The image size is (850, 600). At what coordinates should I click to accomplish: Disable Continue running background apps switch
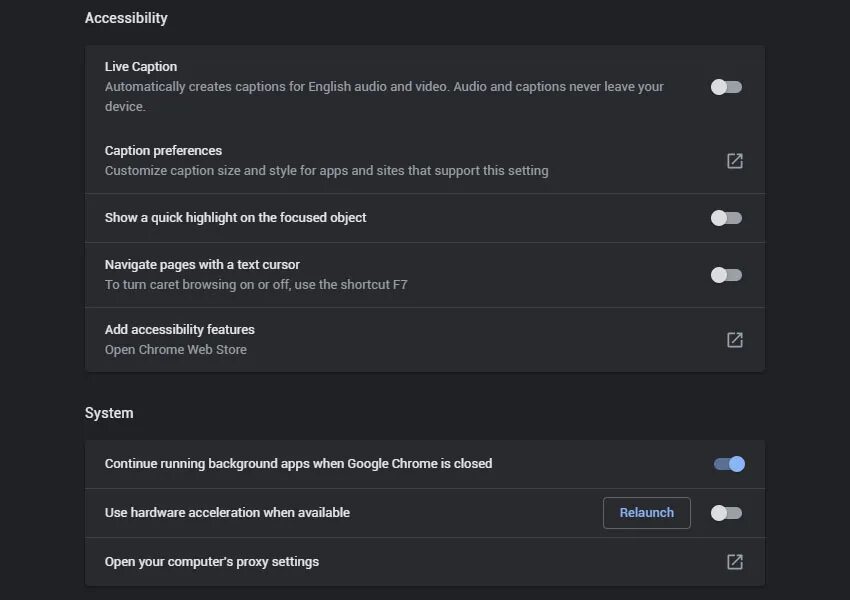pos(729,464)
